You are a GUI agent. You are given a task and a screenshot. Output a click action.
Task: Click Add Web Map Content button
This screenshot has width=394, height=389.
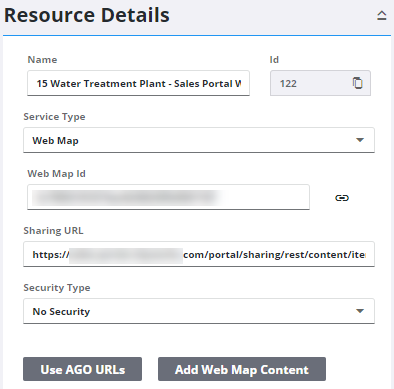(242, 369)
